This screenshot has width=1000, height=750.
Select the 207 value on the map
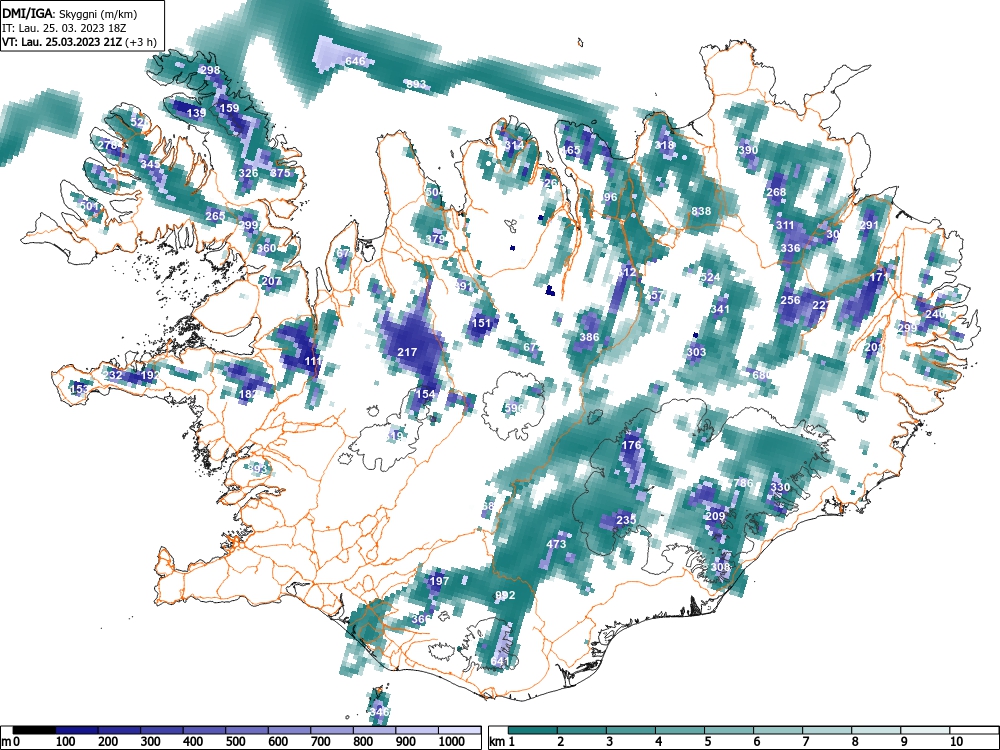coord(271,281)
